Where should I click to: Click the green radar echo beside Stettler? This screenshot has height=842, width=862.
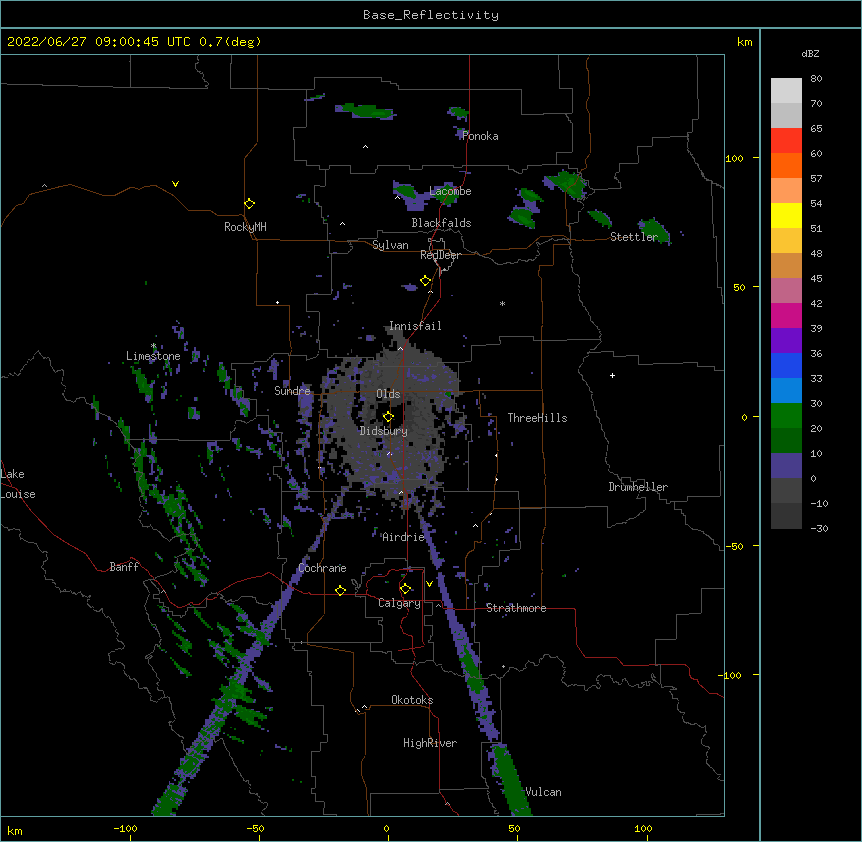pyautogui.click(x=655, y=229)
